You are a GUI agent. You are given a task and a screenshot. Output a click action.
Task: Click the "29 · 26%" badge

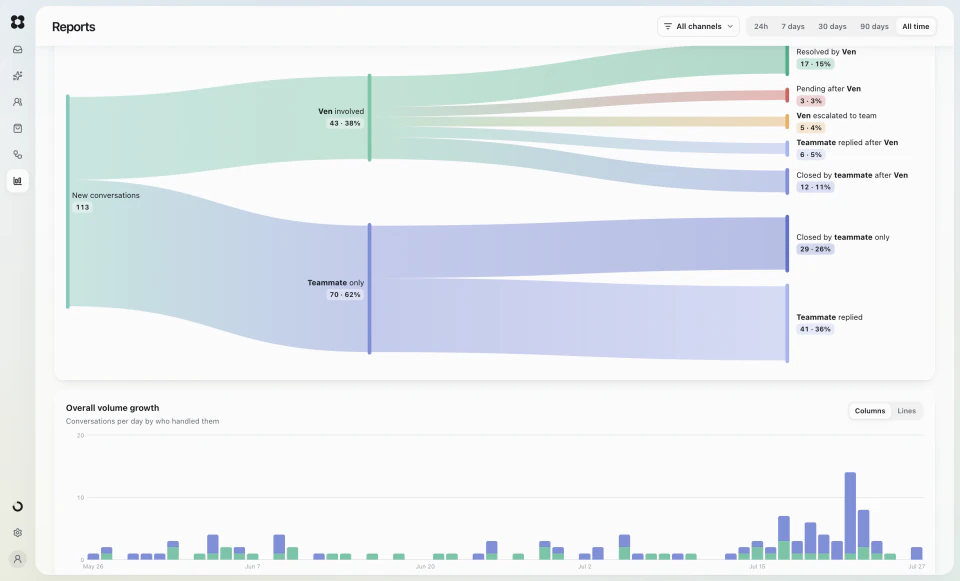pyautogui.click(x=815, y=249)
